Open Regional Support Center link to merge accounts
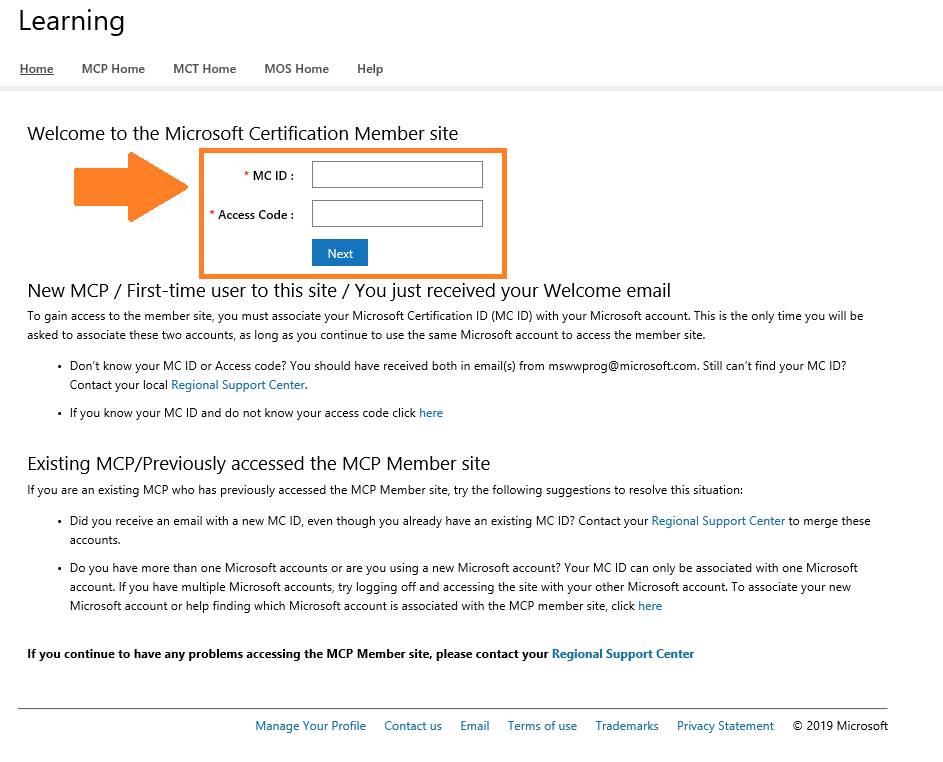 pyautogui.click(x=718, y=521)
